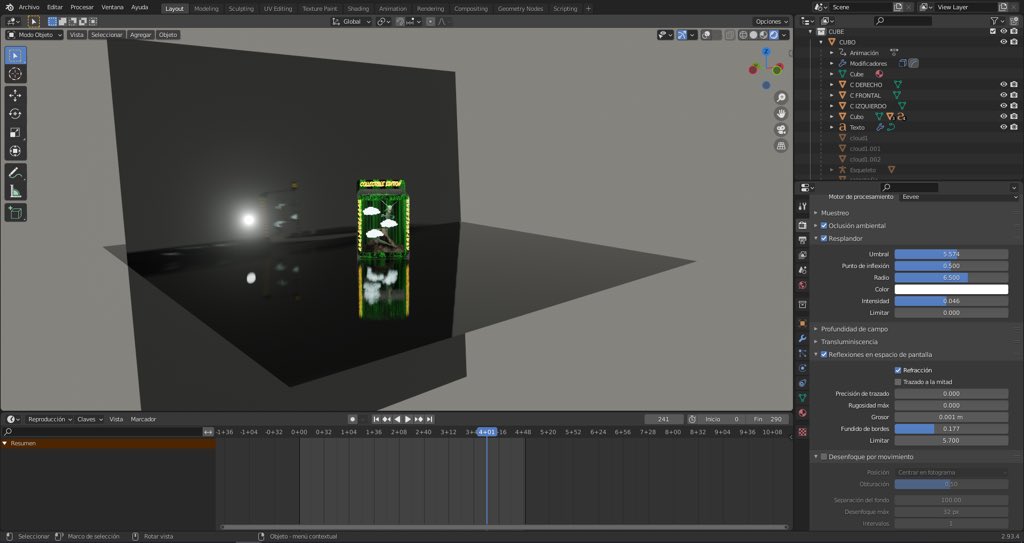Click the zoom viewport magnifier icon

click(781, 97)
